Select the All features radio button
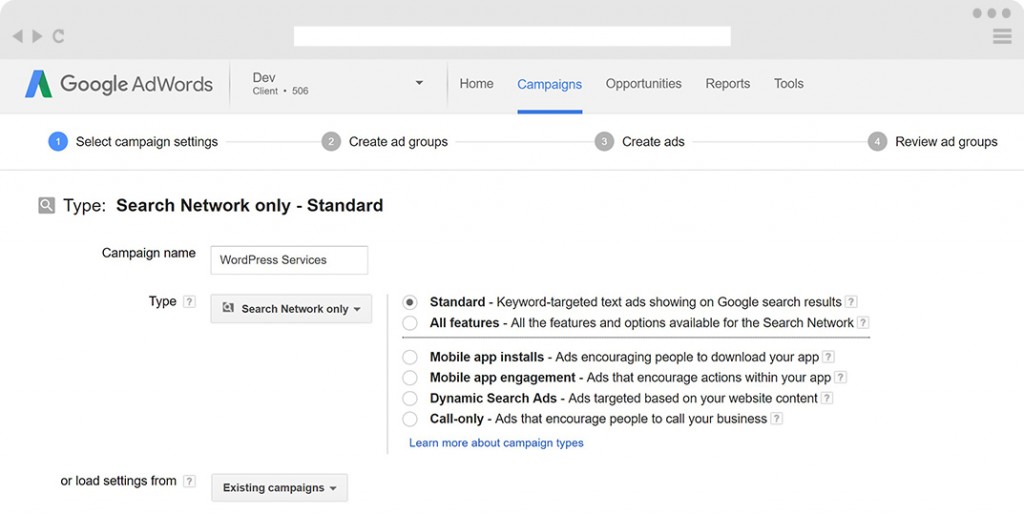The image size is (1024, 514). tap(410, 323)
